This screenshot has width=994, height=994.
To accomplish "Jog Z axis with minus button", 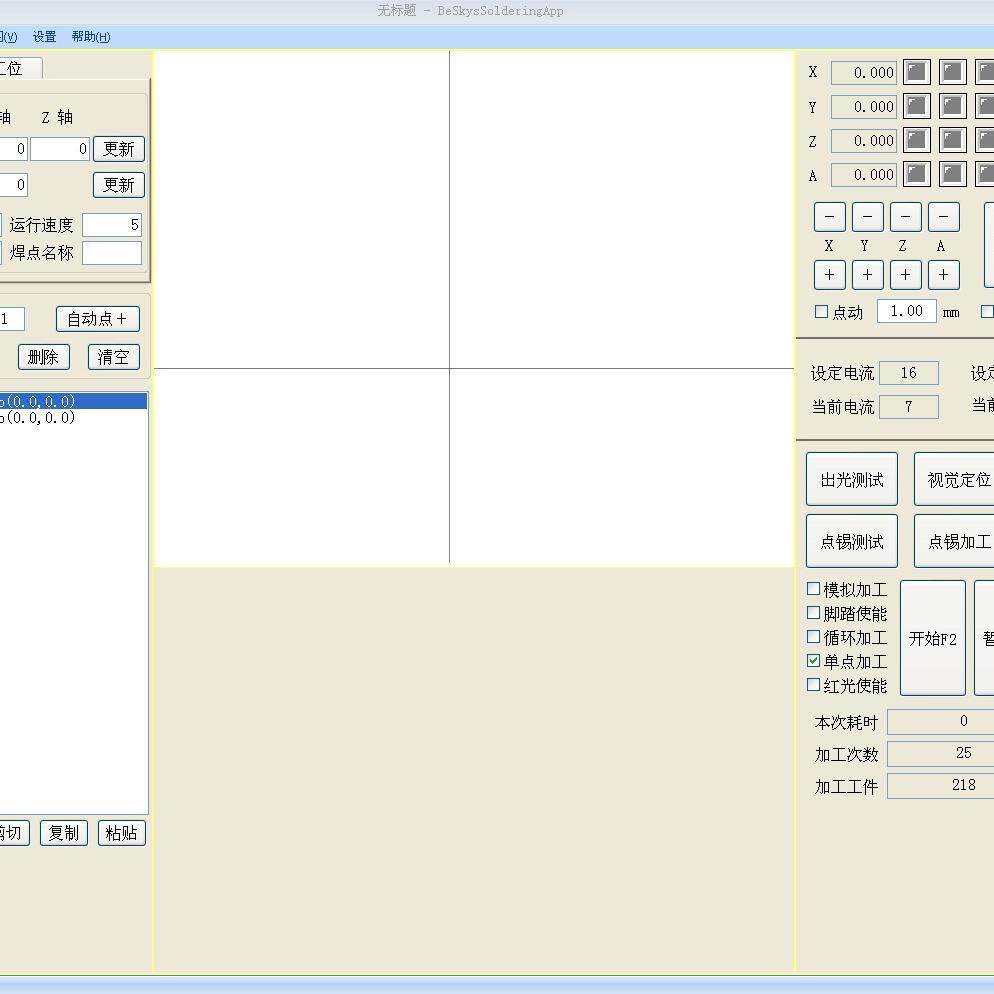I will pyautogui.click(x=905, y=217).
